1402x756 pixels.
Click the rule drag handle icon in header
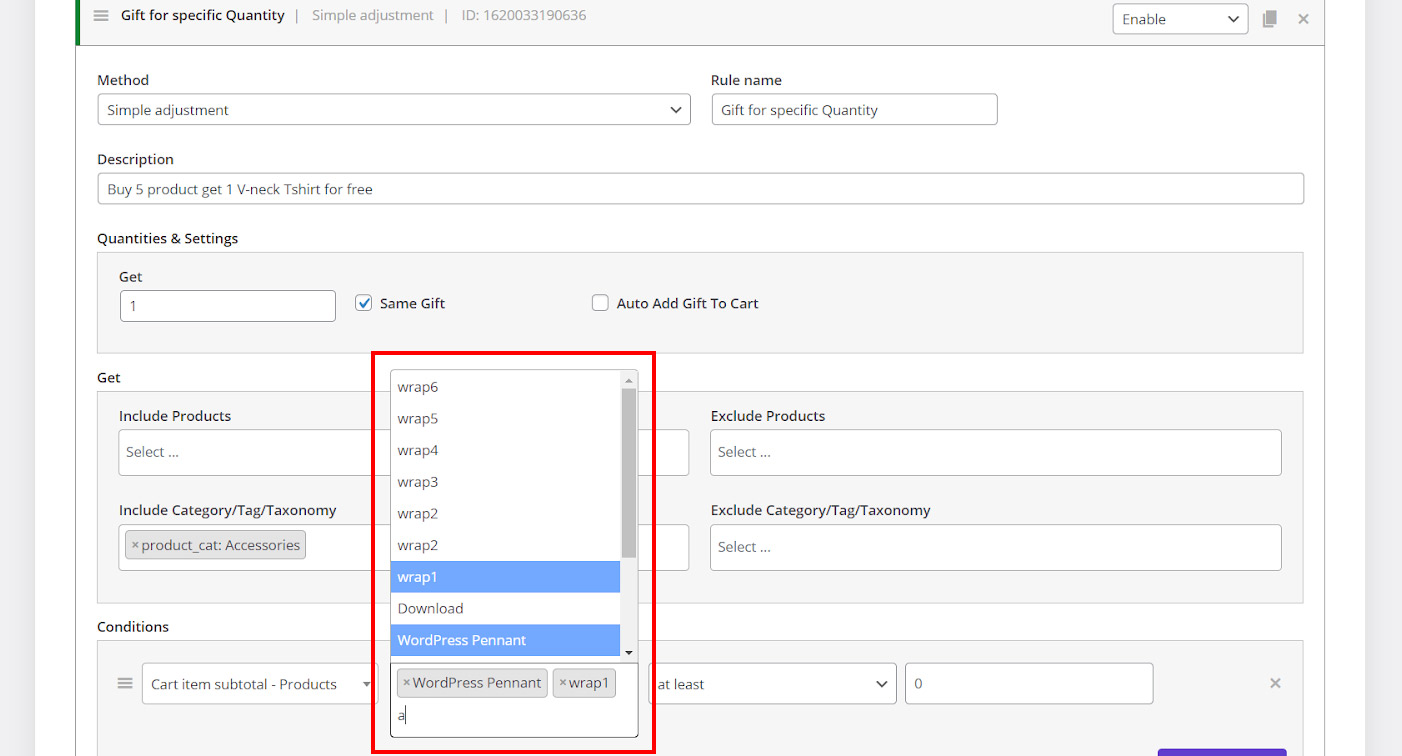(101, 16)
